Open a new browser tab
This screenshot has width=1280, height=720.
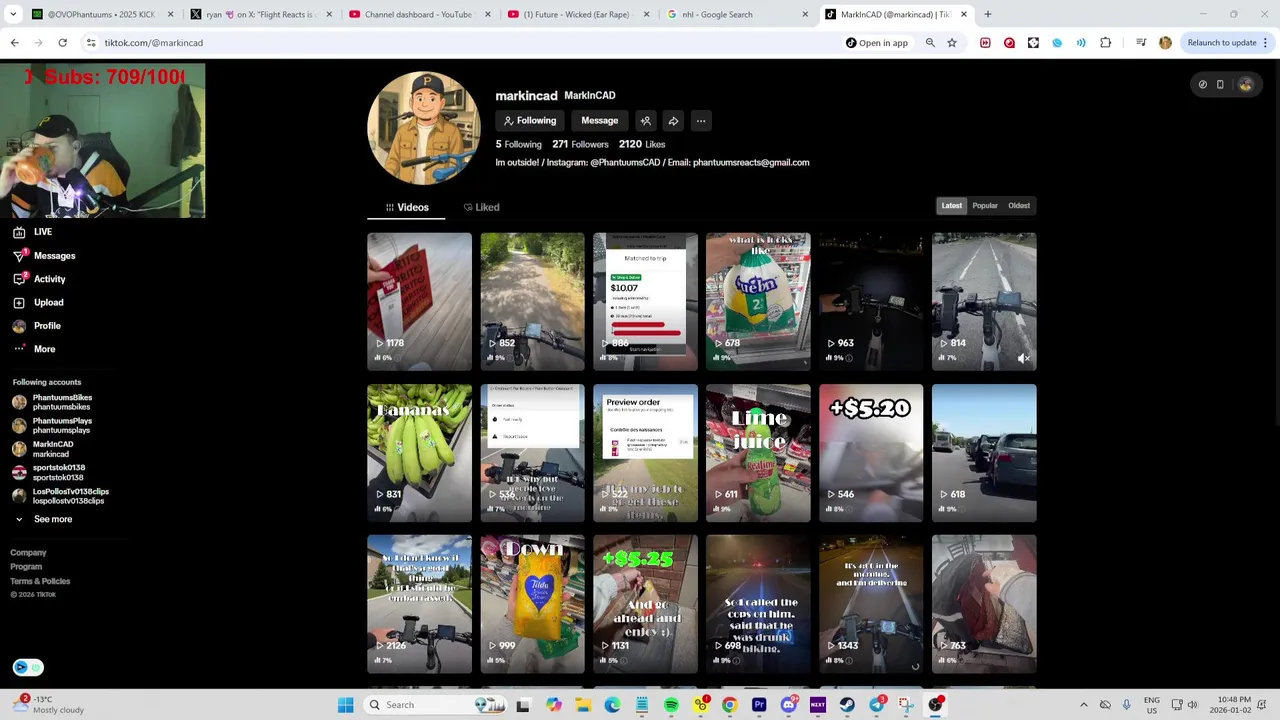pyautogui.click(x=987, y=15)
